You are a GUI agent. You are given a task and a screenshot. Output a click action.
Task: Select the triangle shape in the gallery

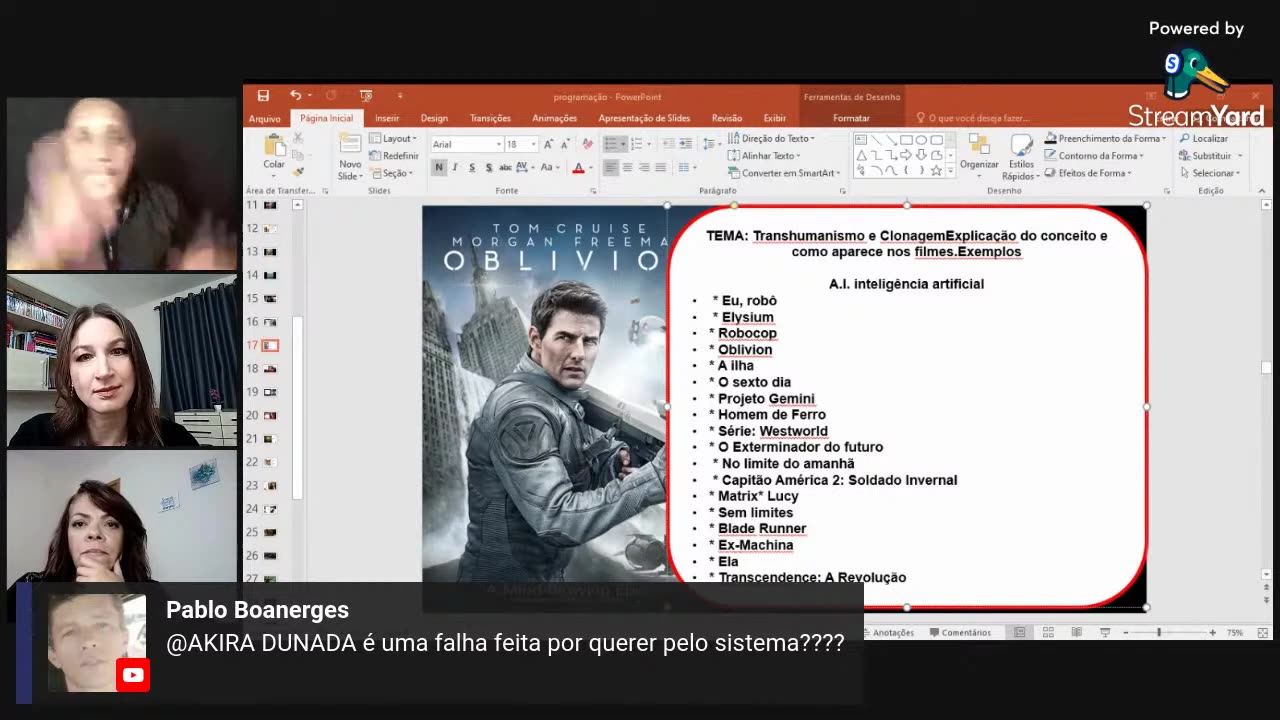tap(861, 155)
